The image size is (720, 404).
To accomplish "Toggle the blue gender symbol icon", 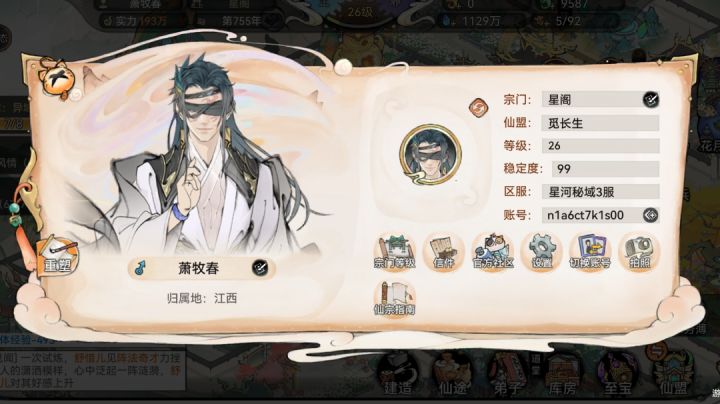I will [x=141, y=268].
